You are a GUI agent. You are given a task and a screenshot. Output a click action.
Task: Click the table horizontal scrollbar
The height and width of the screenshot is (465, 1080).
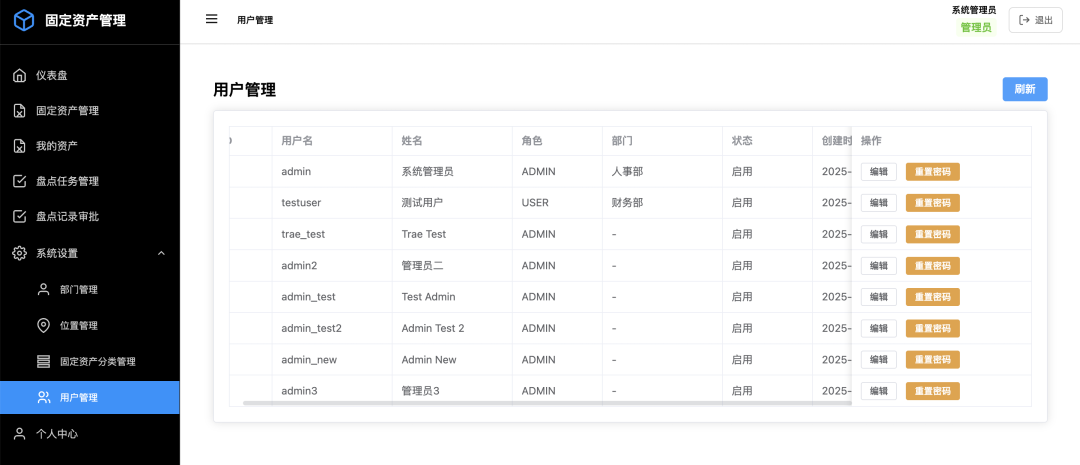click(x=547, y=403)
